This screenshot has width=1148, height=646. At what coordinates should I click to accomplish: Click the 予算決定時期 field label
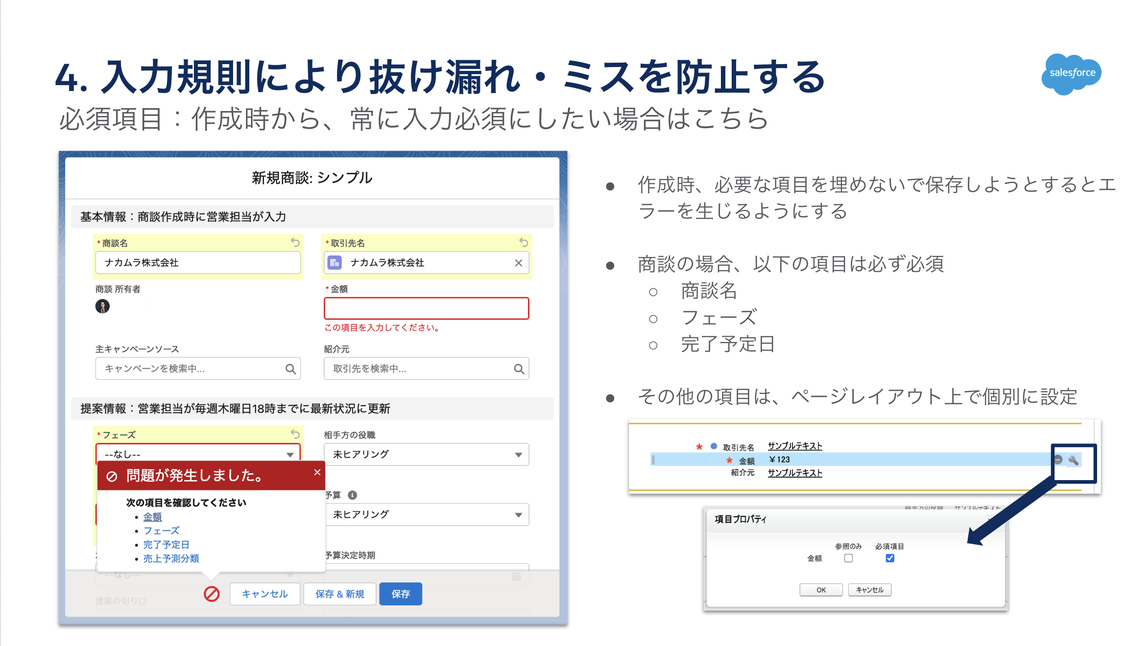coord(350,555)
